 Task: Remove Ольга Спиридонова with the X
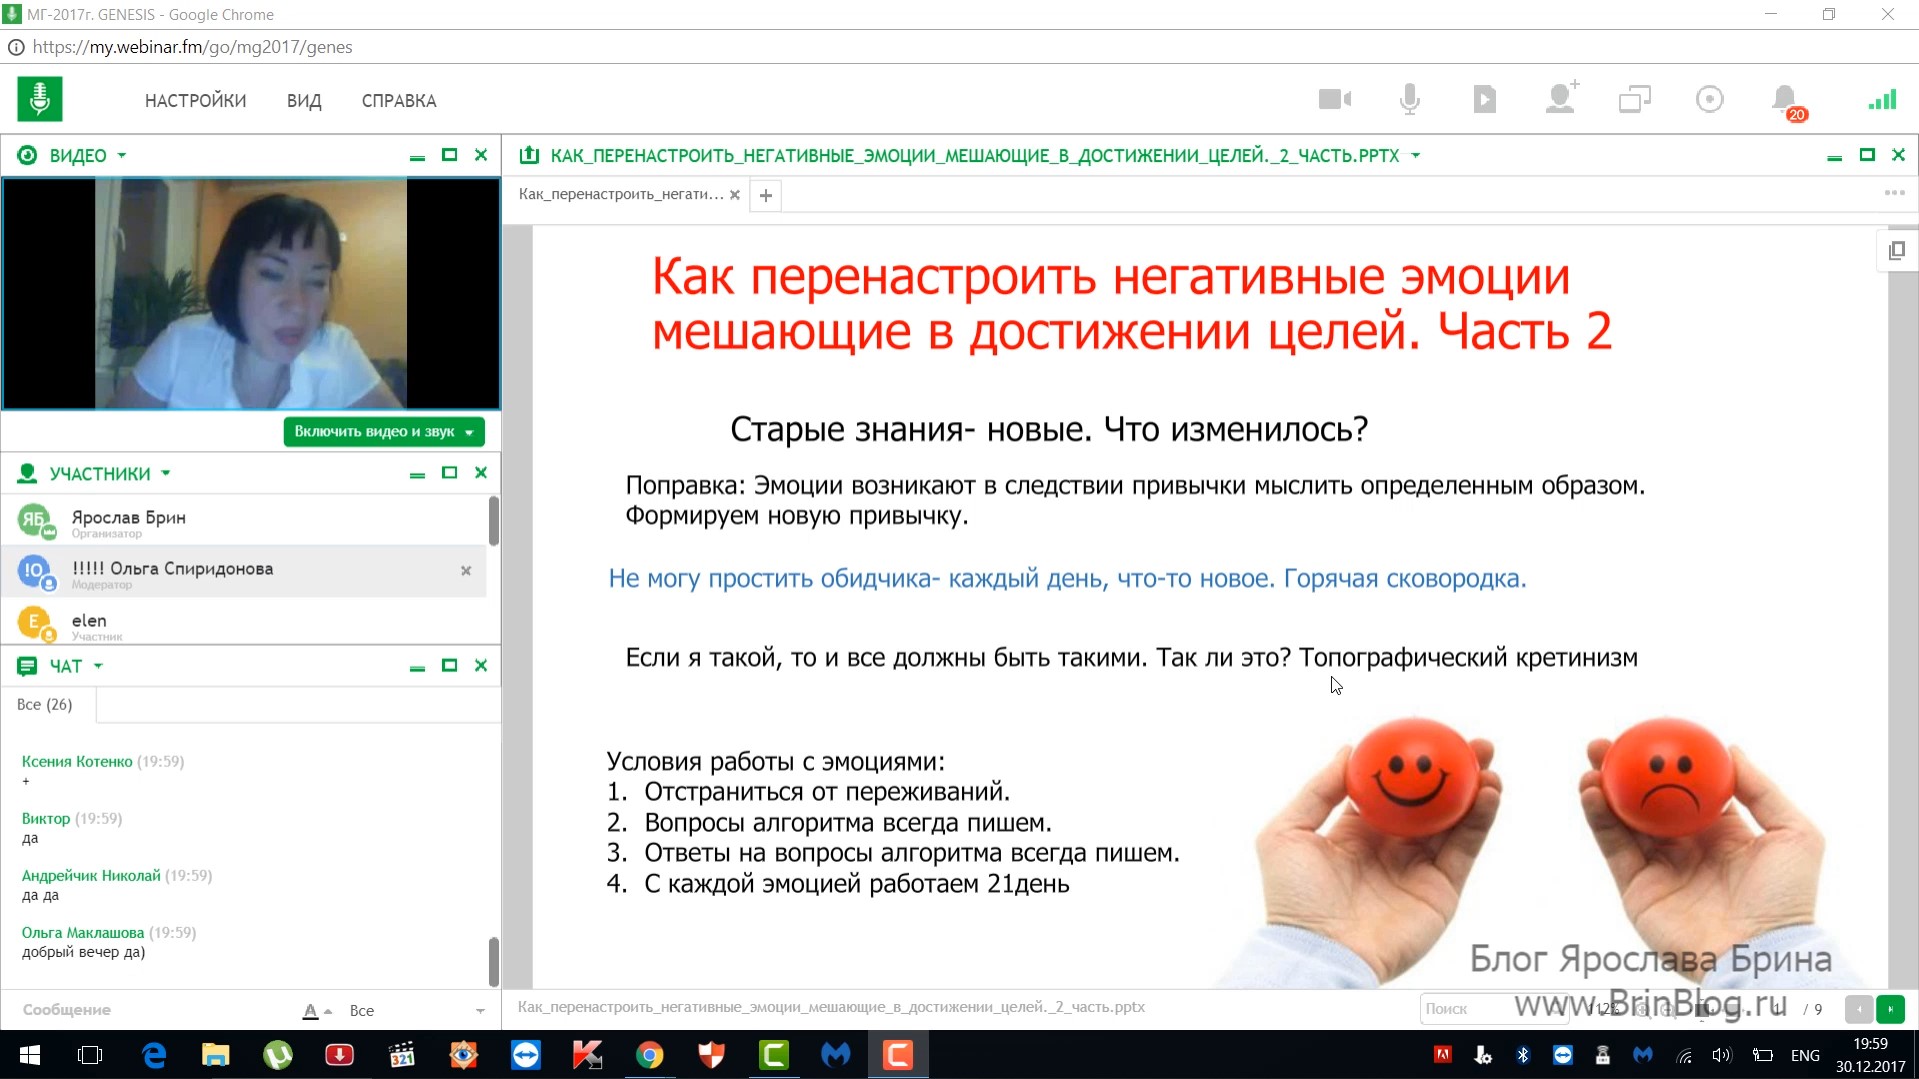click(x=466, y=571)
